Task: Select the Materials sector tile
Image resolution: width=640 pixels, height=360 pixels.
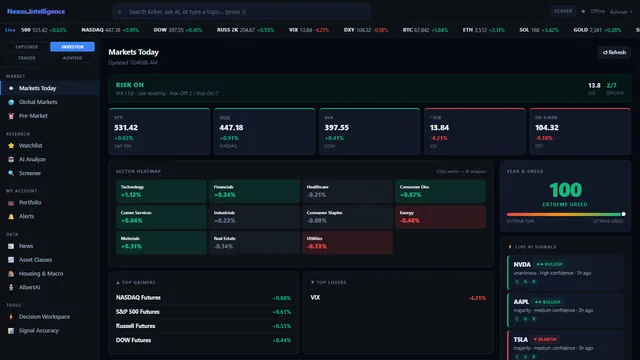Action: [161, 242]
